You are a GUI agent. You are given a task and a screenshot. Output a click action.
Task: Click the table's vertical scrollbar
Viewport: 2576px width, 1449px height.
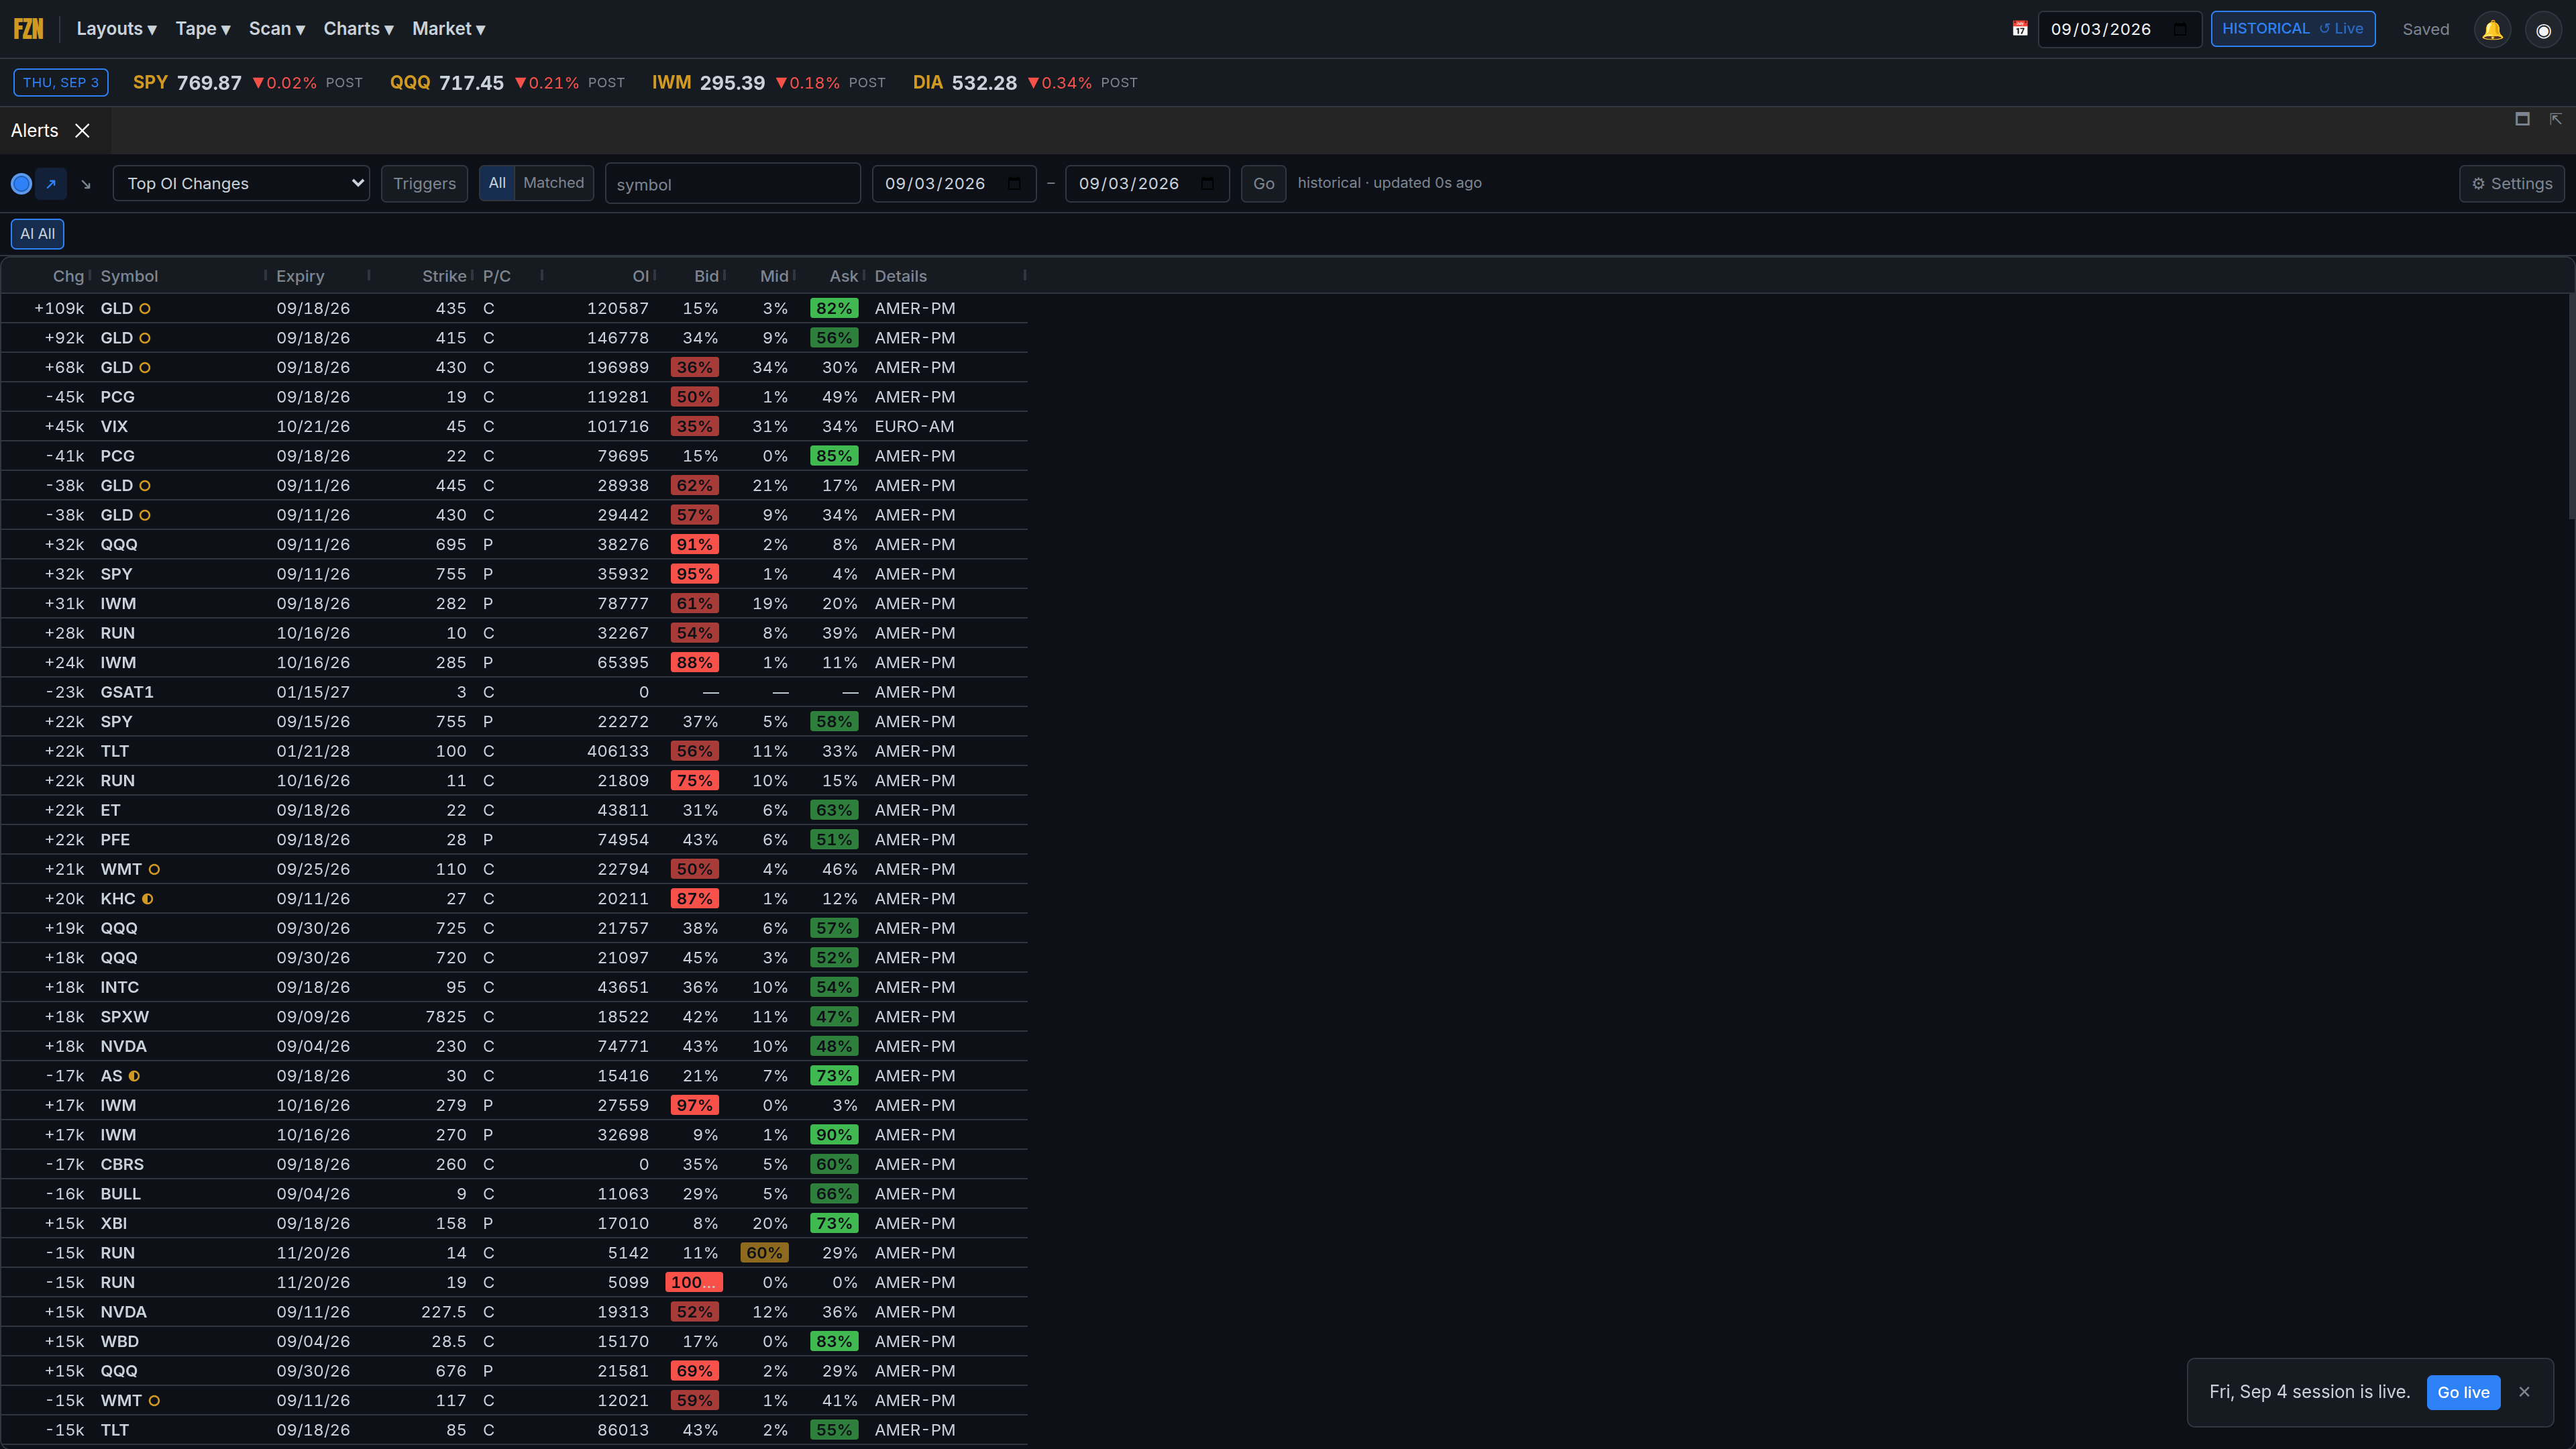2571,406
